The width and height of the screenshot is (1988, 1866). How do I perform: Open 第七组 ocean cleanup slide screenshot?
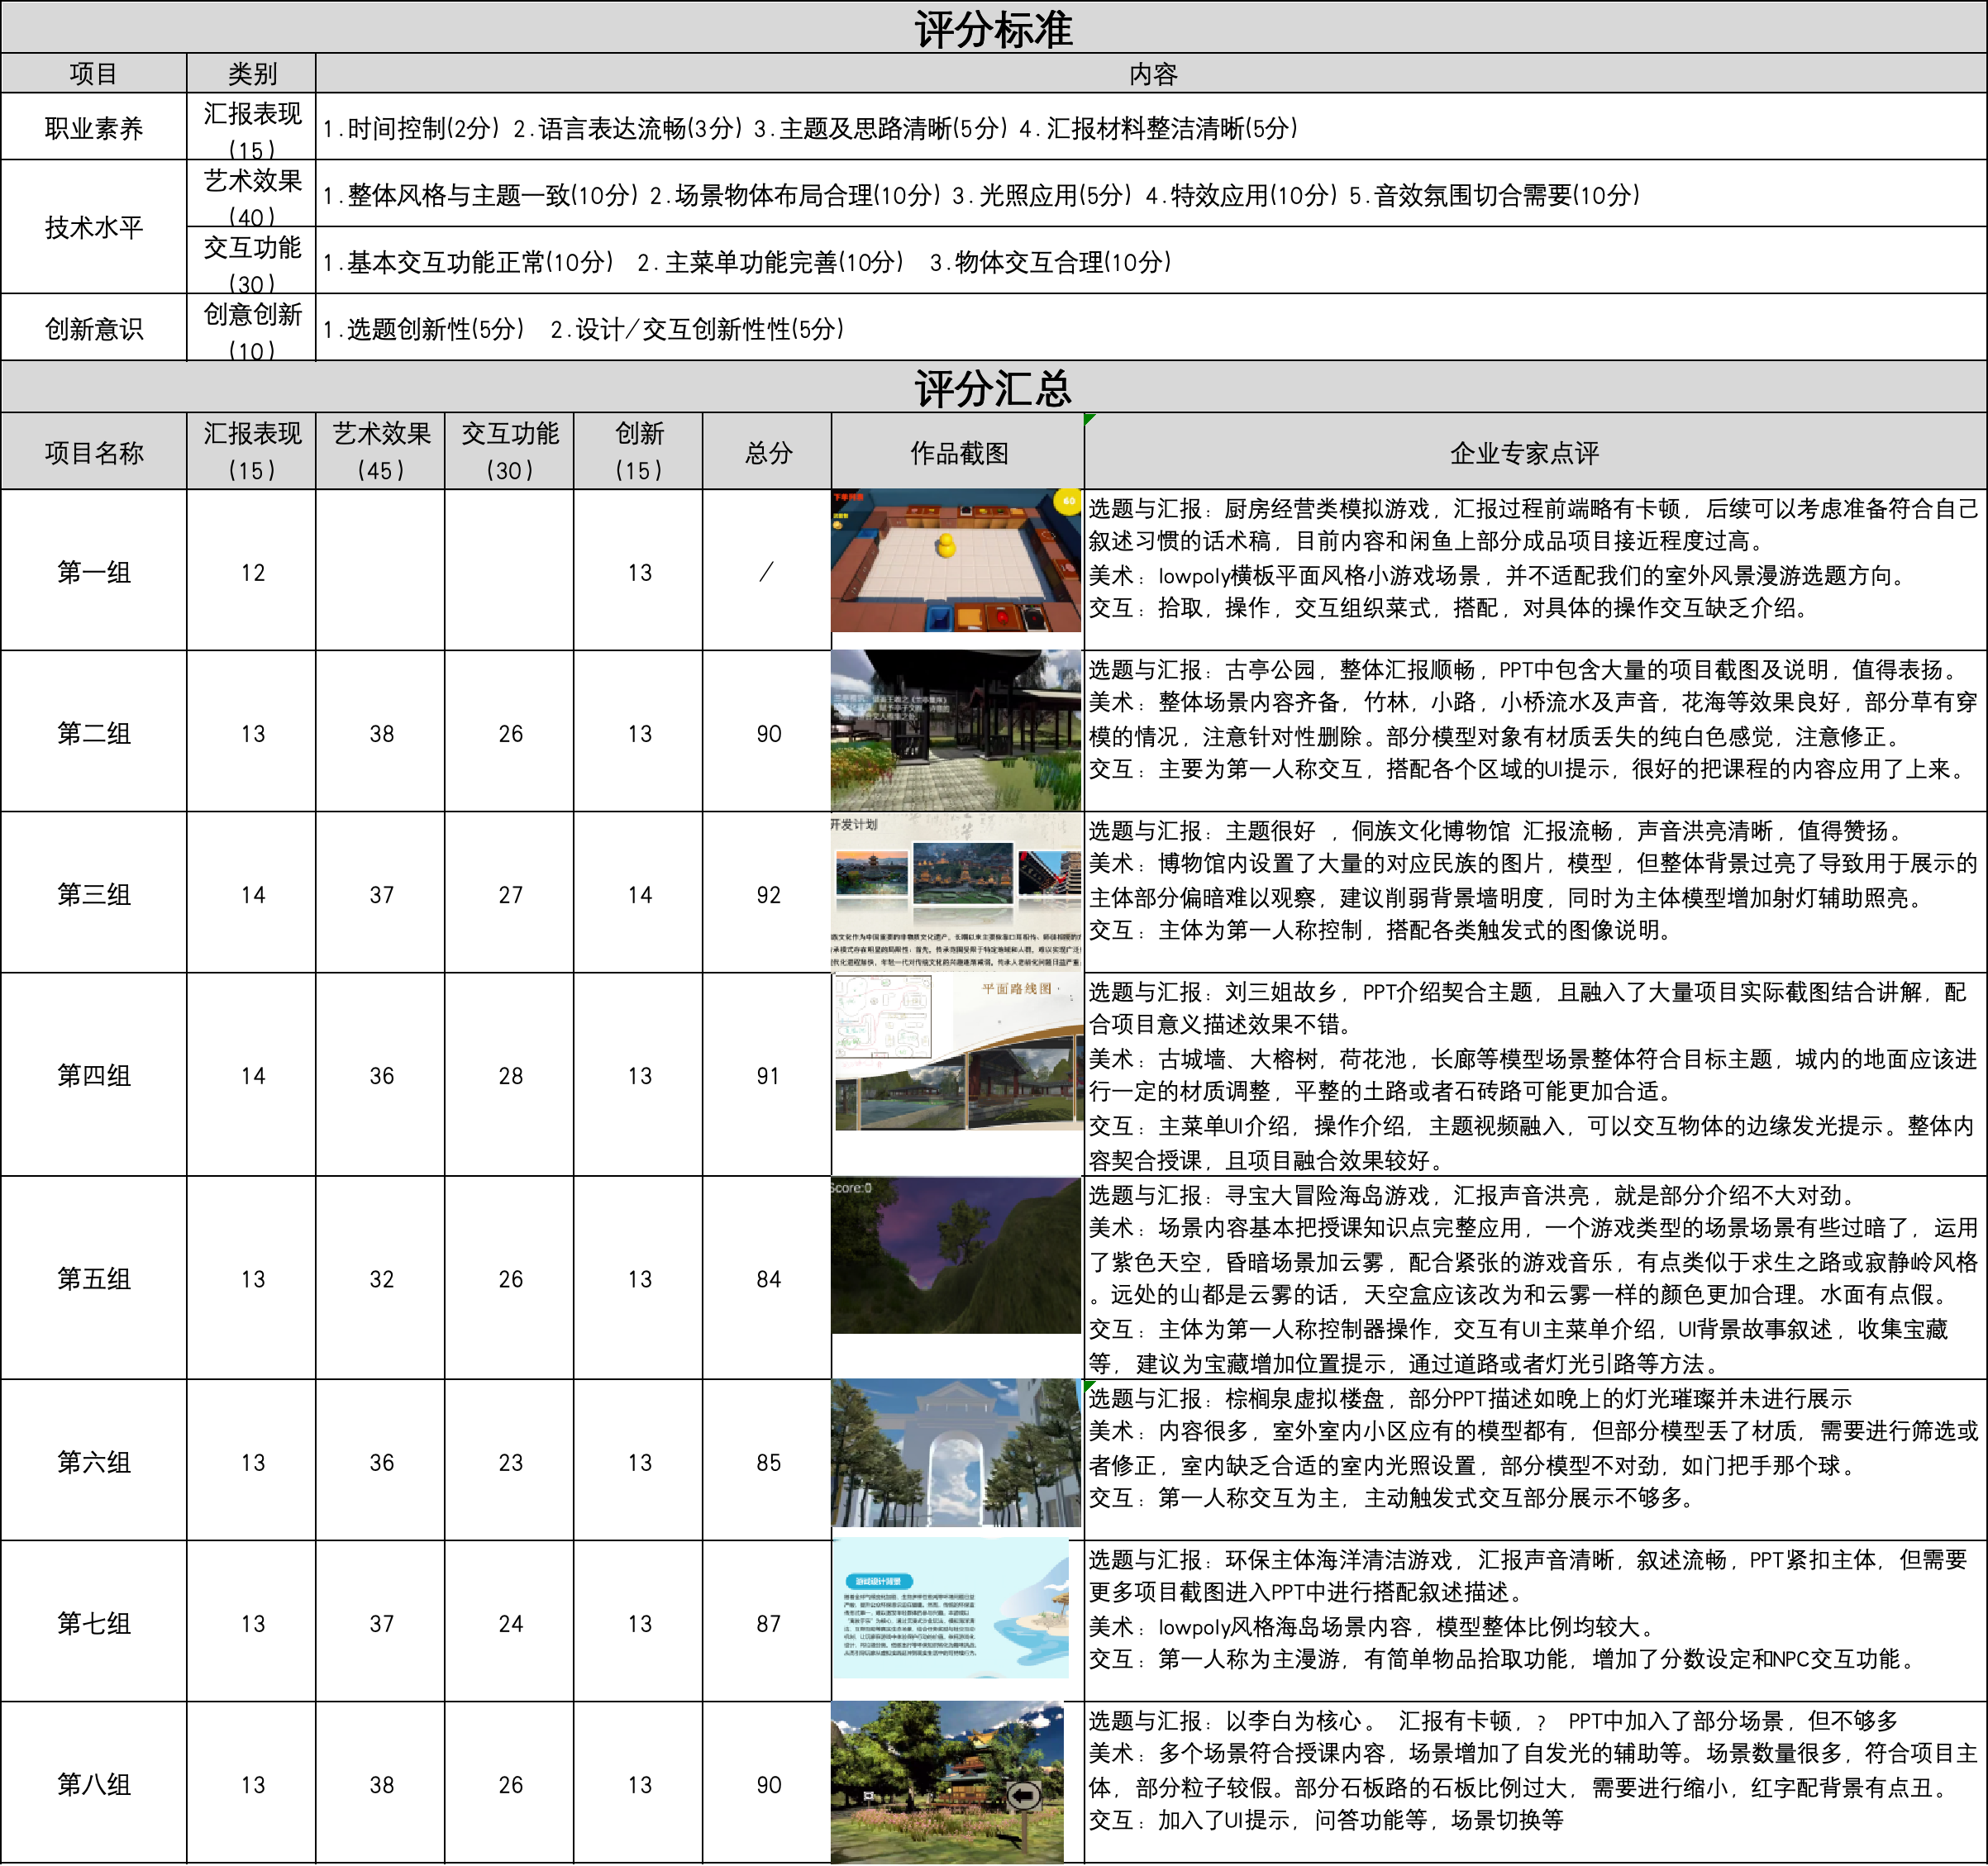pos(950,1609)
